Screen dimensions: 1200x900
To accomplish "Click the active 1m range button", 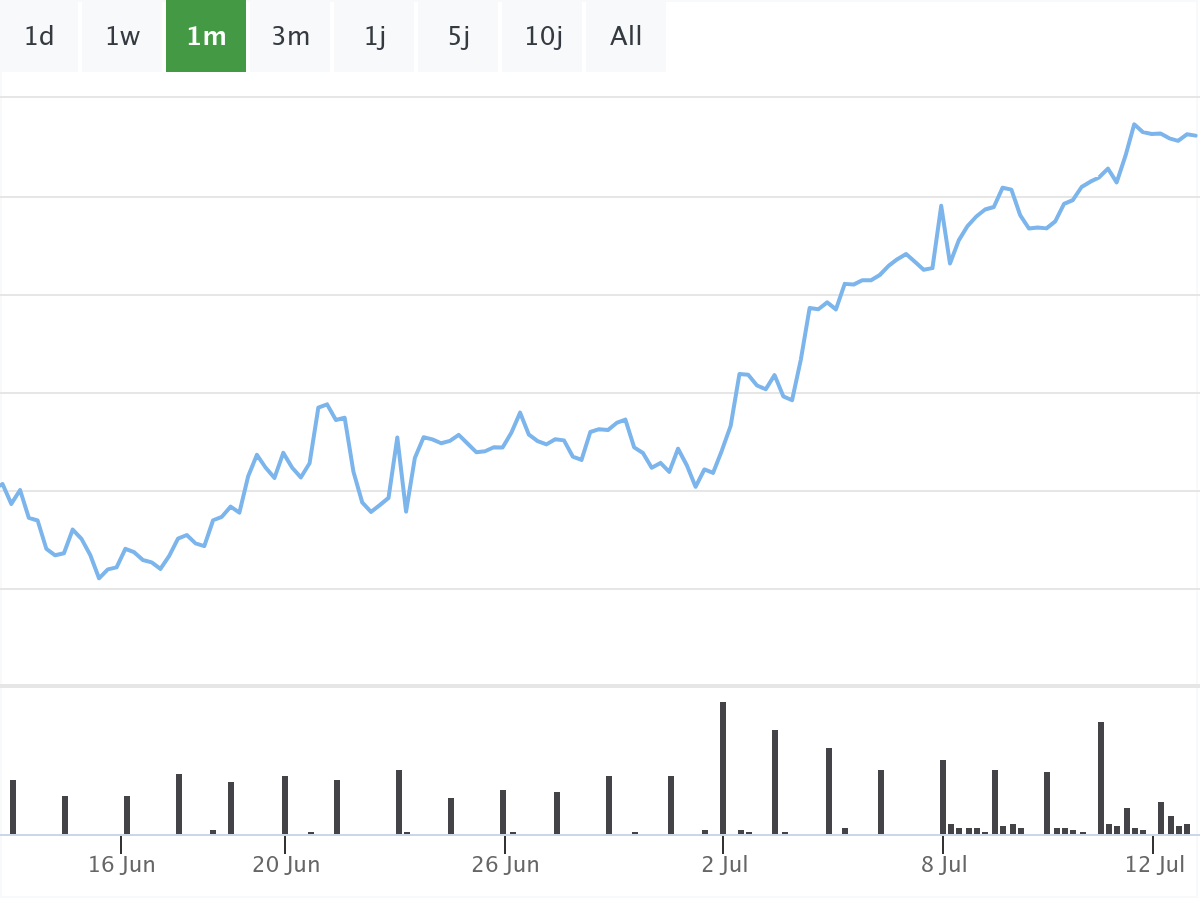I will point(206,37).
